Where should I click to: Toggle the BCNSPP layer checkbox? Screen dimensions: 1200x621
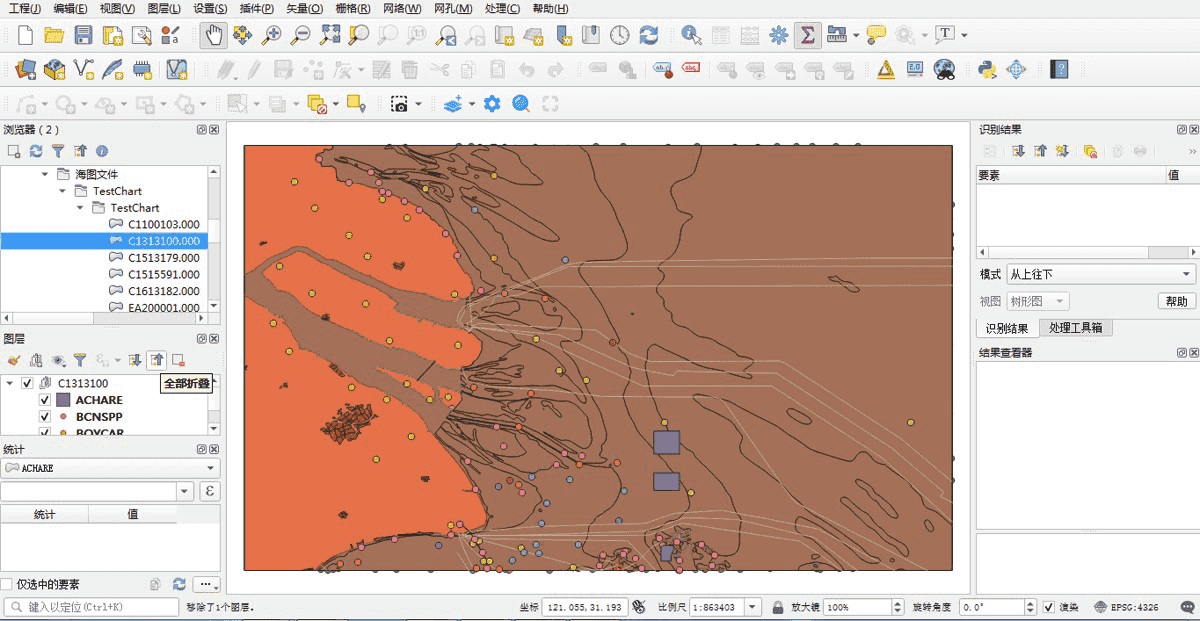pyautogui.click(x=45, y=416)
